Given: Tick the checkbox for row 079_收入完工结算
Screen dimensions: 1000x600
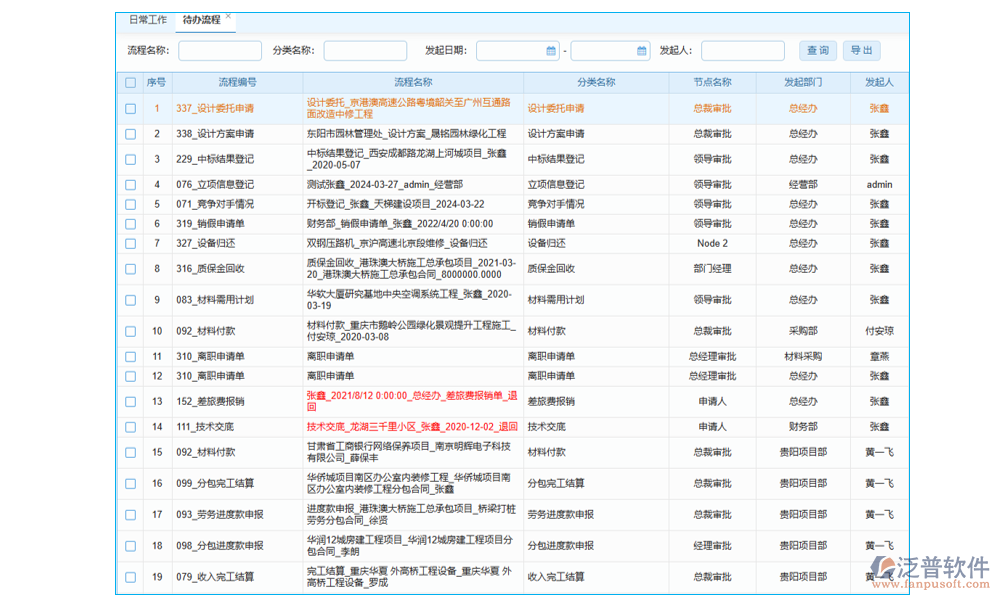Looking at the screenshot, I should pos(130,577).
